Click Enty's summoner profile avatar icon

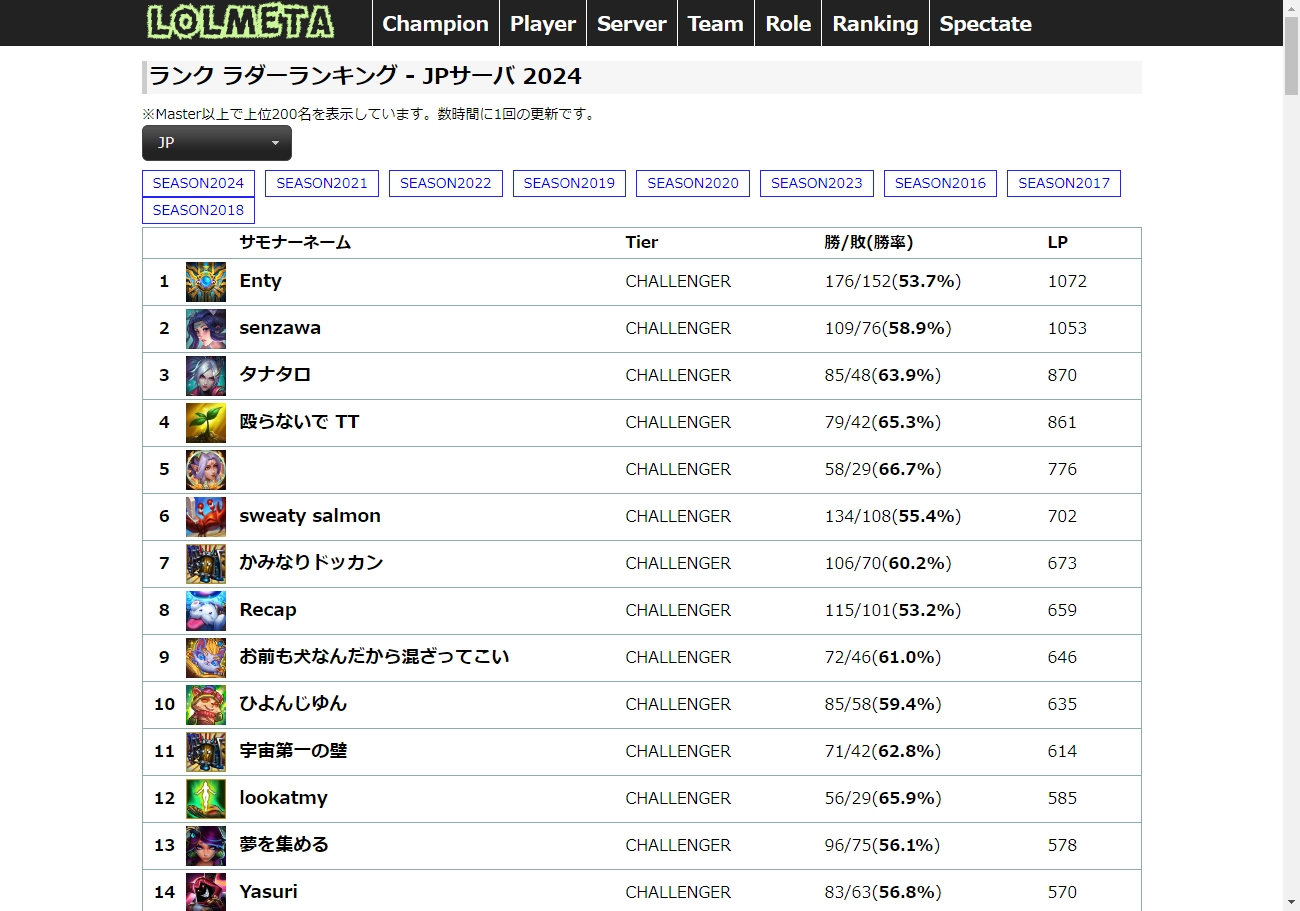(x=206, y=281)
